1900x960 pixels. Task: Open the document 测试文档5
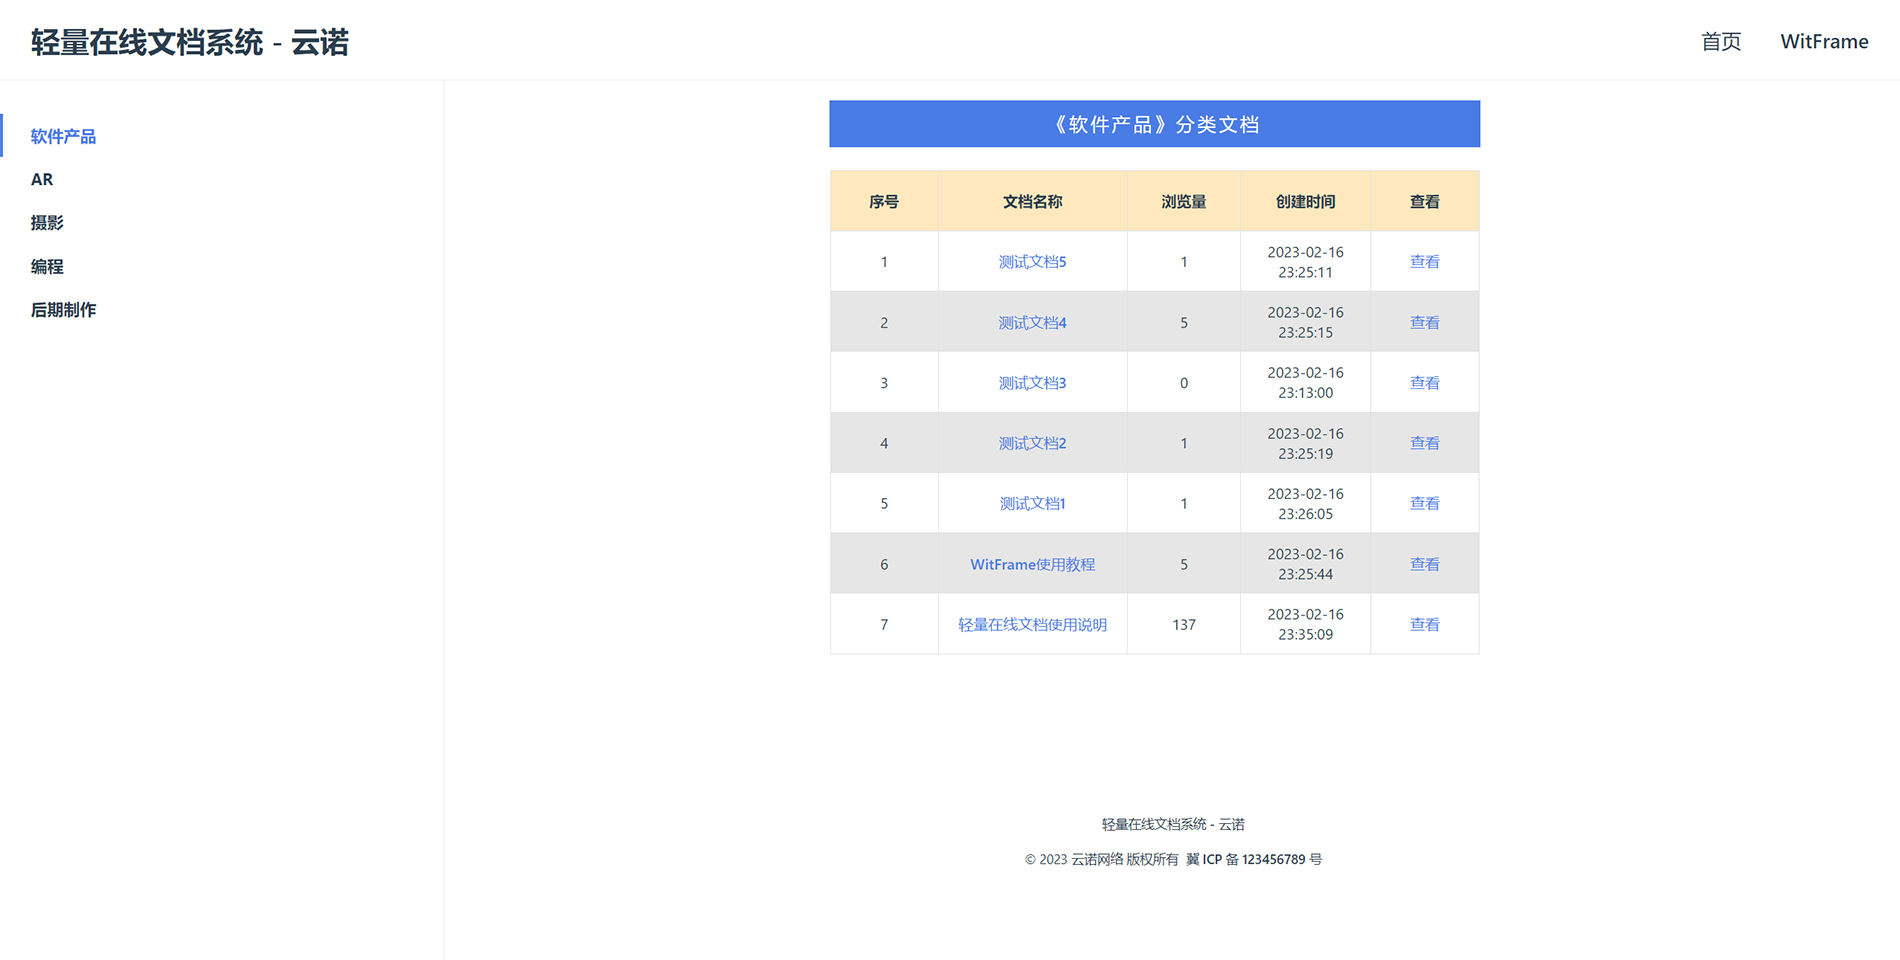coord(1031,261)
